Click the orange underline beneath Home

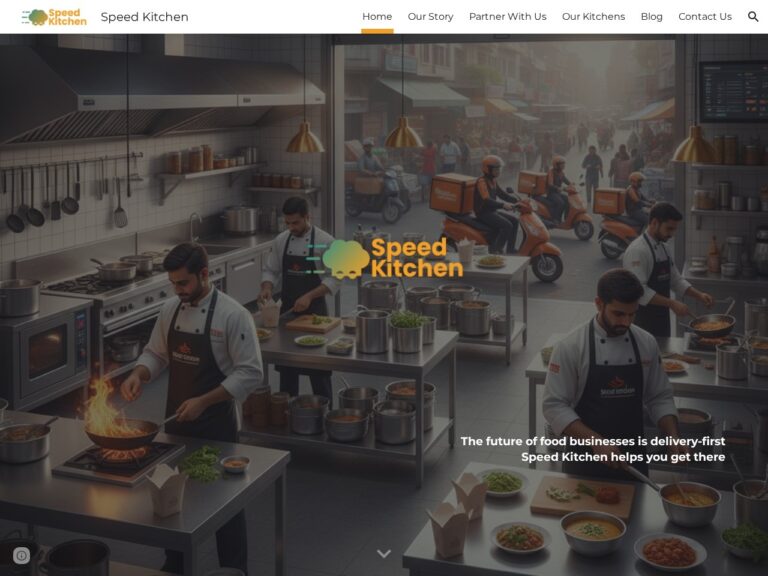coord(377,31)
